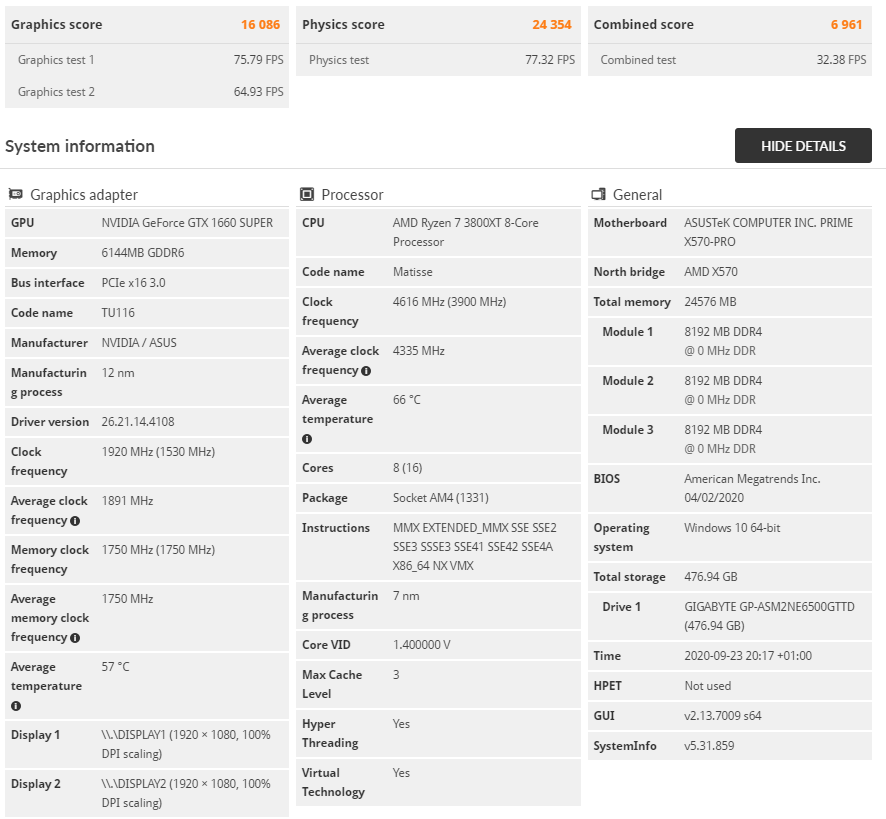Click GPU average clock value 1891 MHz
The height and width of the screenshot is (819, 886).
[x=127, y=501]
